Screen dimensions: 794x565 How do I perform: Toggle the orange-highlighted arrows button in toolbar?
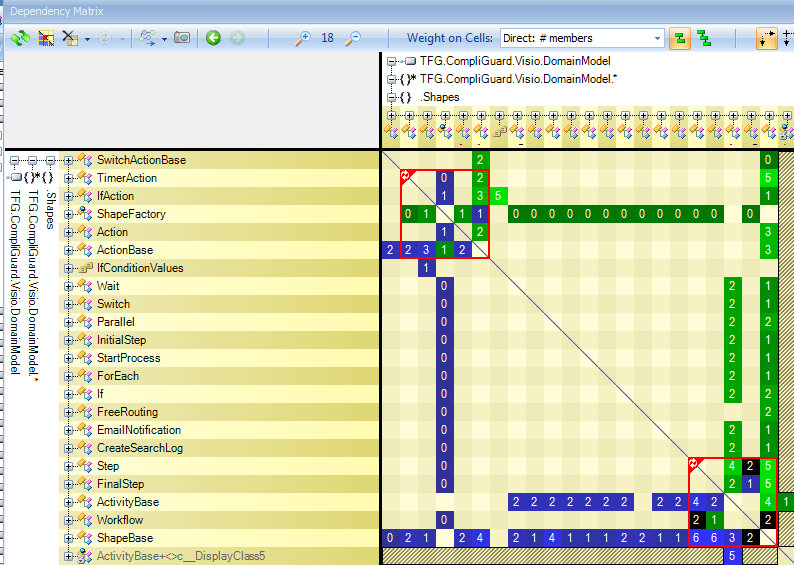click(x=766, y=38)
